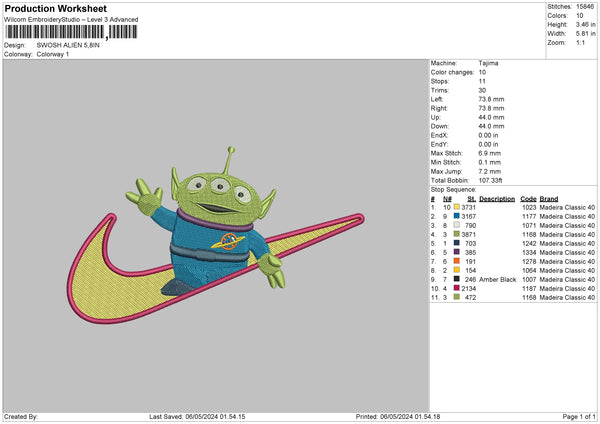This screenshot has width=600, height=424.
Task: Click the 'Stop Sequence:' heading
Action: pos(453,190)
